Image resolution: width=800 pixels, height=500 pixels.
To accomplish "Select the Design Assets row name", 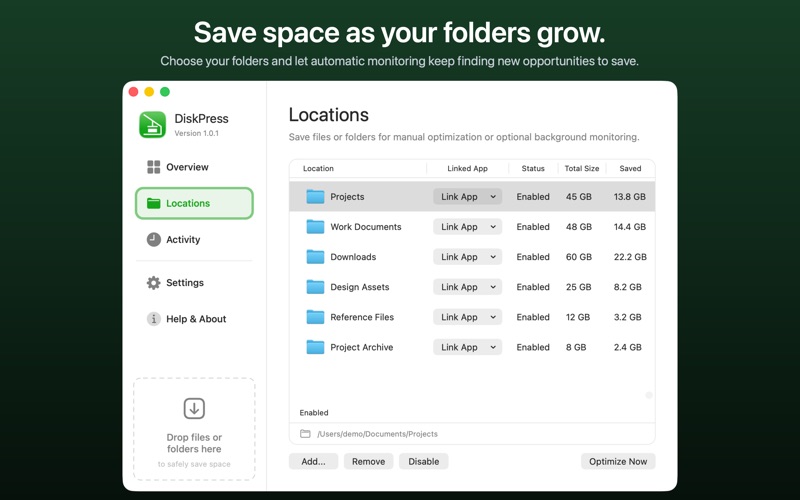I will click(360, 287).
